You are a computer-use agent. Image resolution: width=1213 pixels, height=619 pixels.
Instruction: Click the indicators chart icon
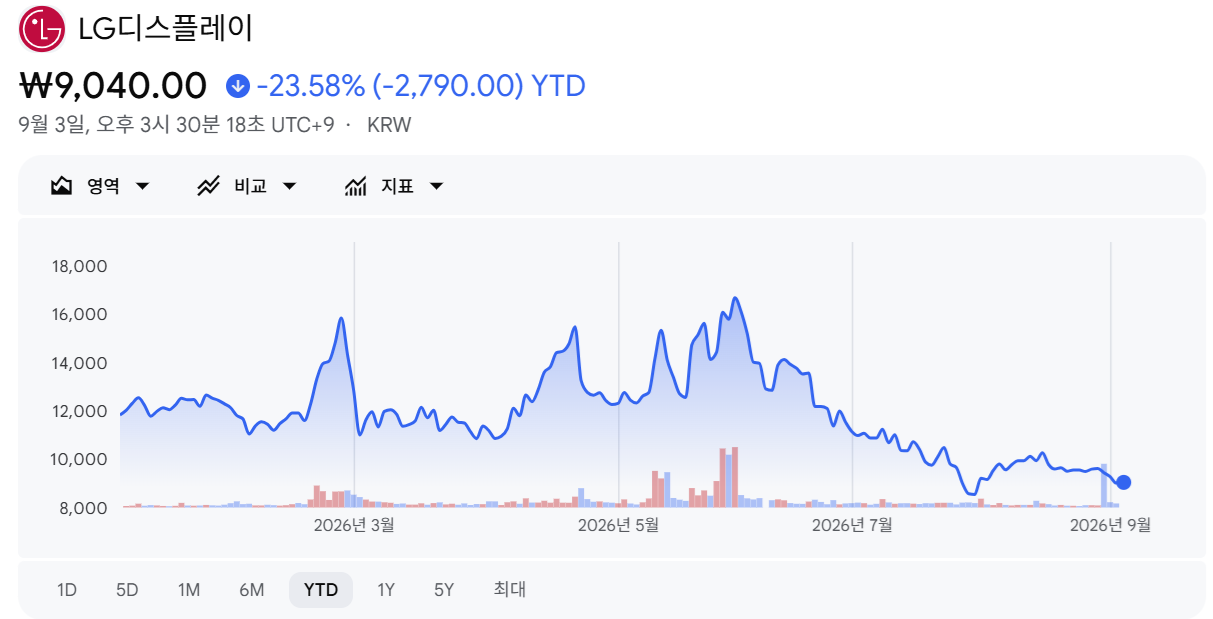coord(355,186)
